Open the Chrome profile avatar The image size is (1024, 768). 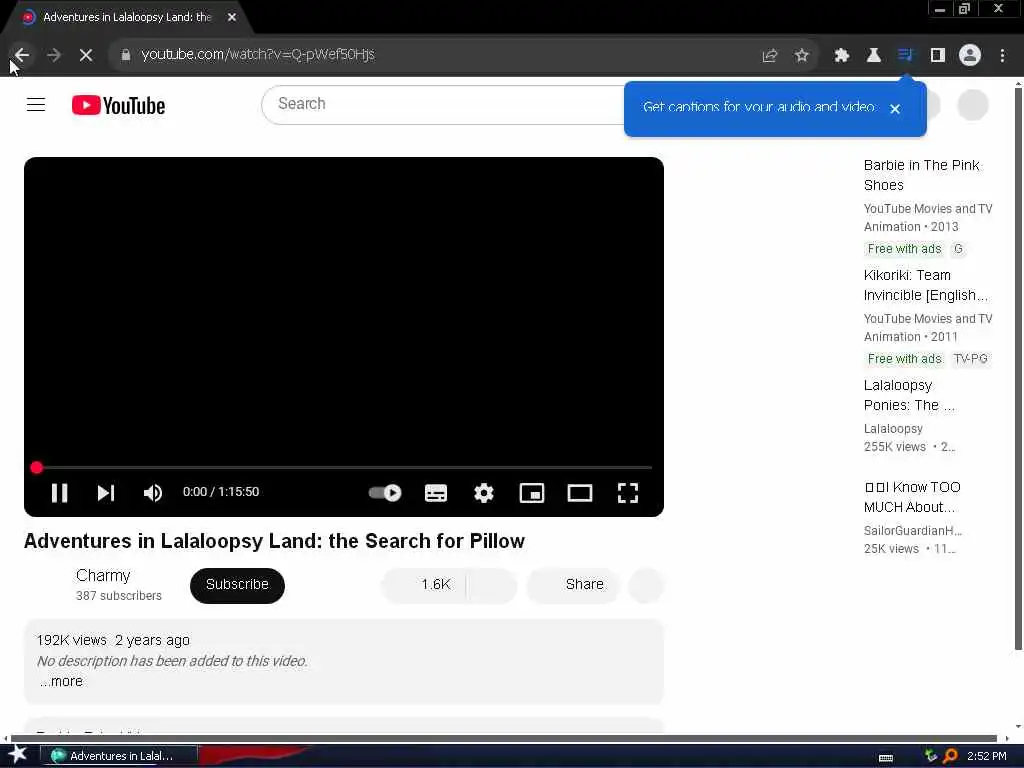pos(970,56)
